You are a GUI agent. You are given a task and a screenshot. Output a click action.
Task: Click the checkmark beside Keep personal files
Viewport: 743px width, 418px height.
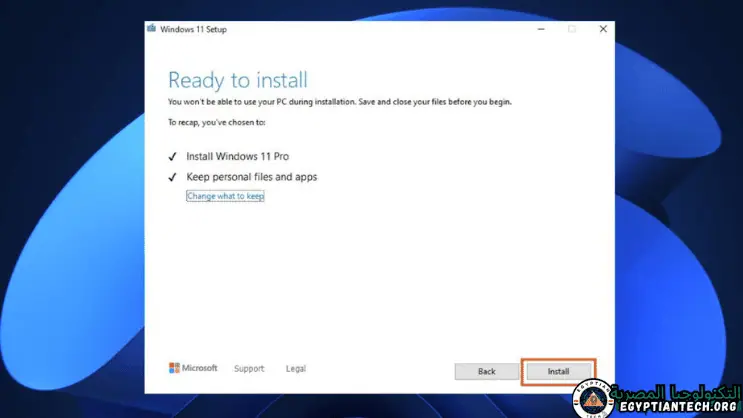tap(172, 177)
